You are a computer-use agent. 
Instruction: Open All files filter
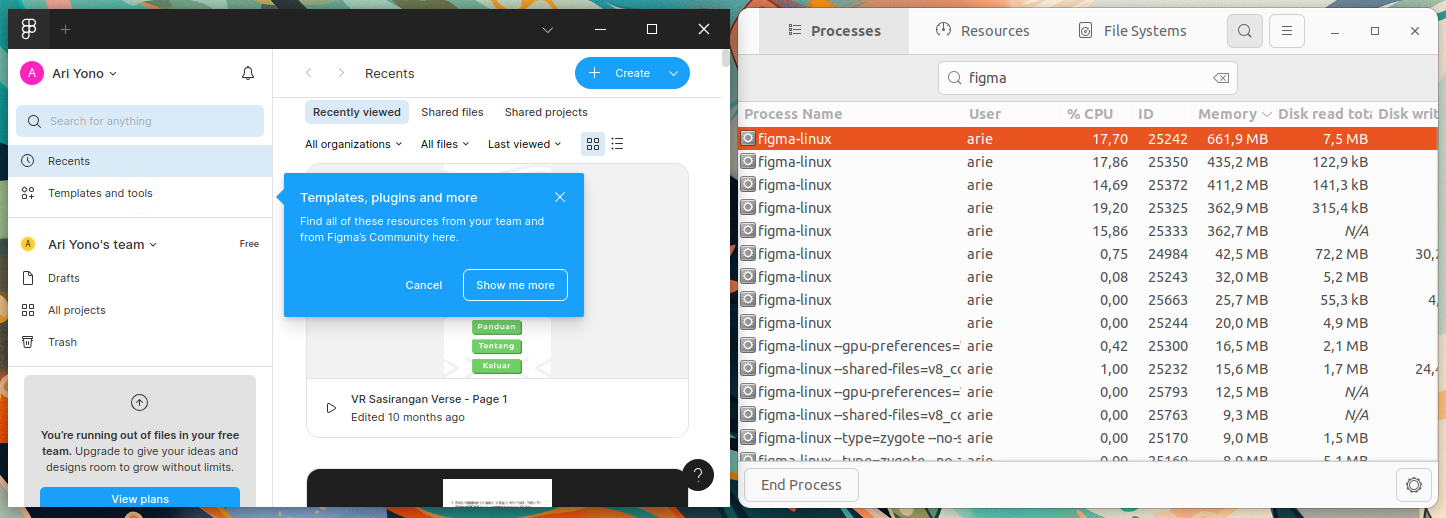coord(446,144)
